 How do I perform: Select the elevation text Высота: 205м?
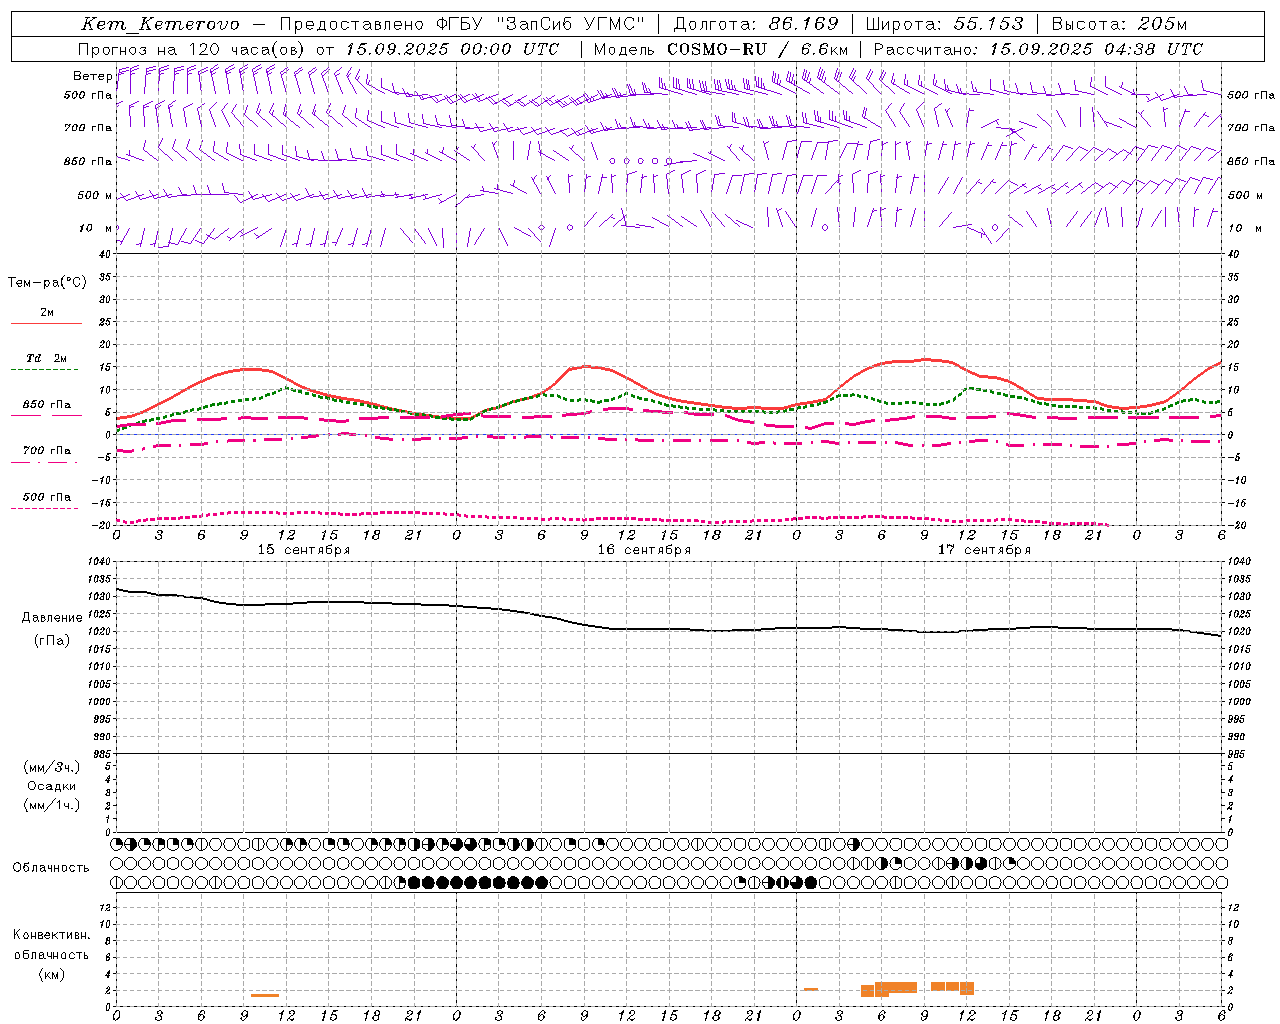[x=1120, y=24]
